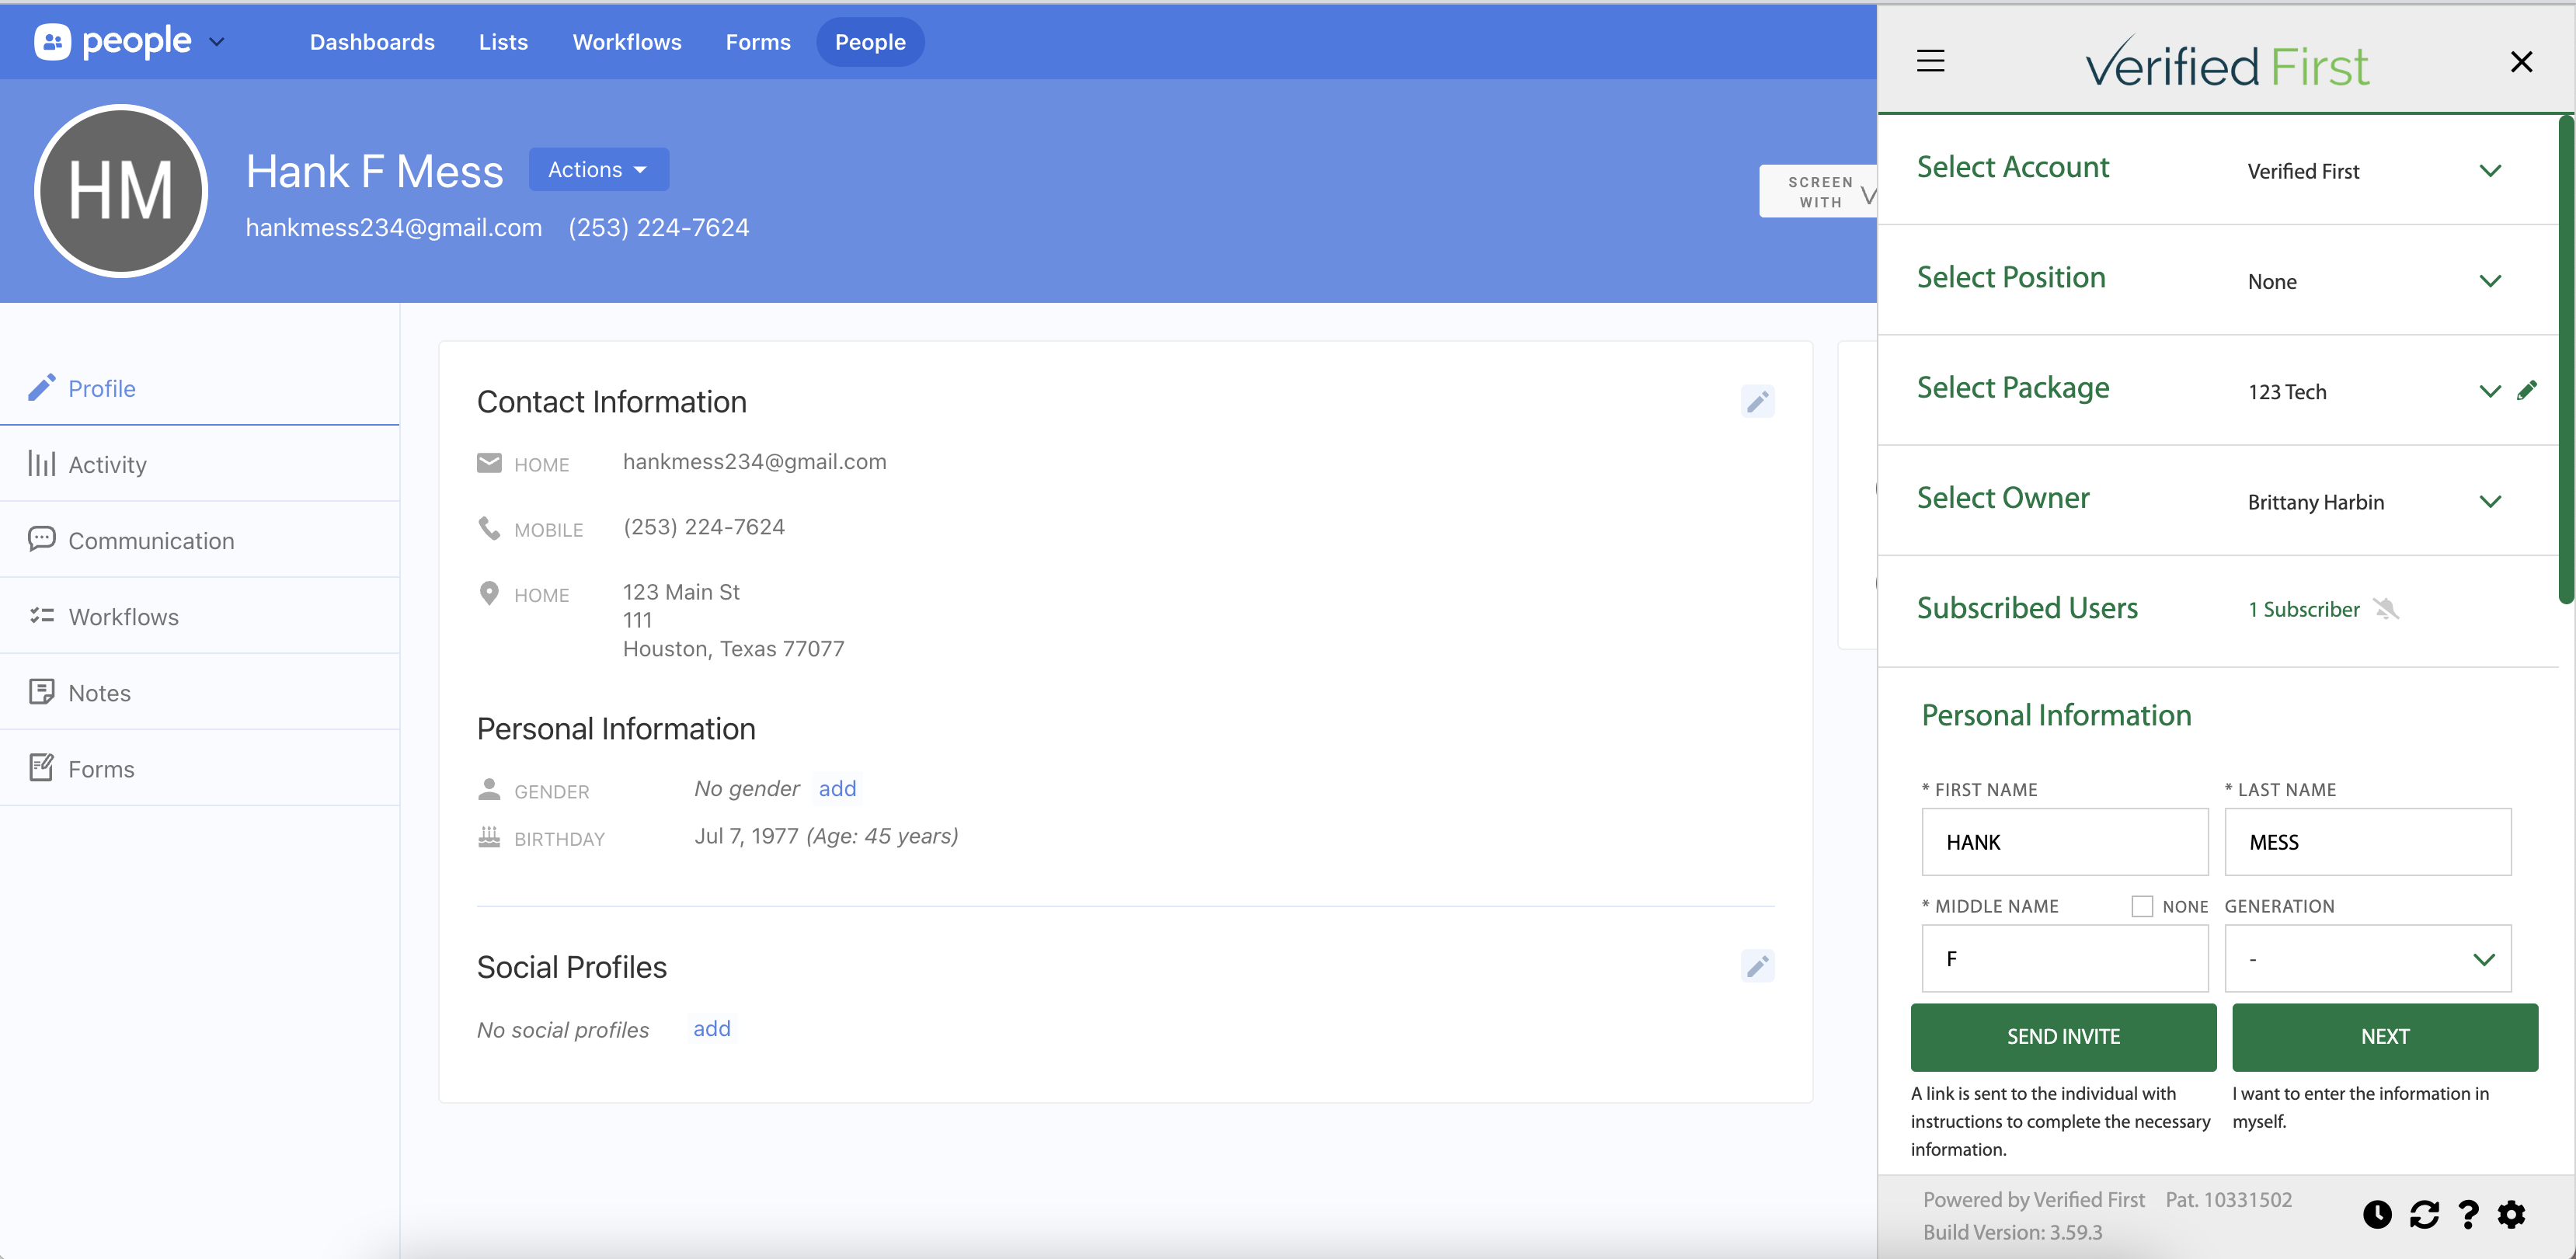This screenshot has width=2576, height=1259.
Task: Edit Social Profiles using the pencil icon
Action: pyautogui.click(x=1758, y=966)
